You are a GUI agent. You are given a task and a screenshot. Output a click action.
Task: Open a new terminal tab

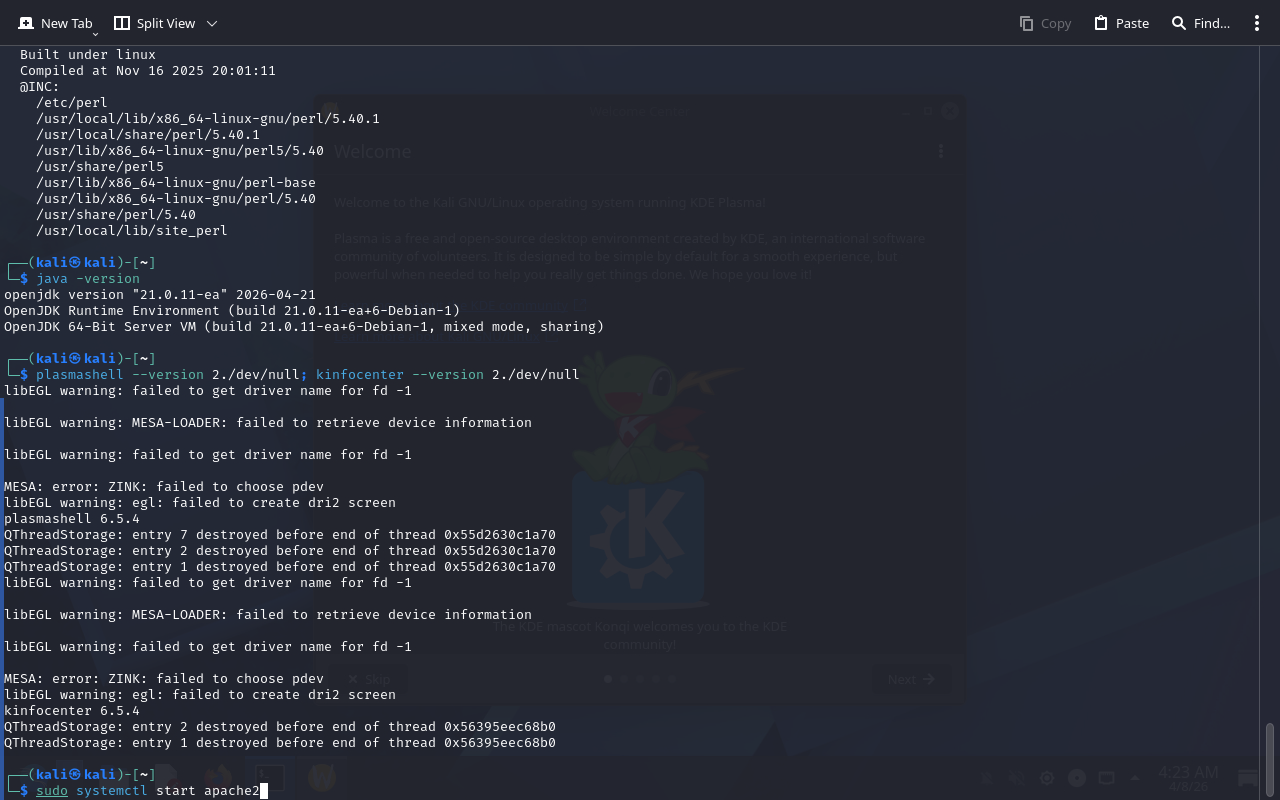(x=56, y=23)
